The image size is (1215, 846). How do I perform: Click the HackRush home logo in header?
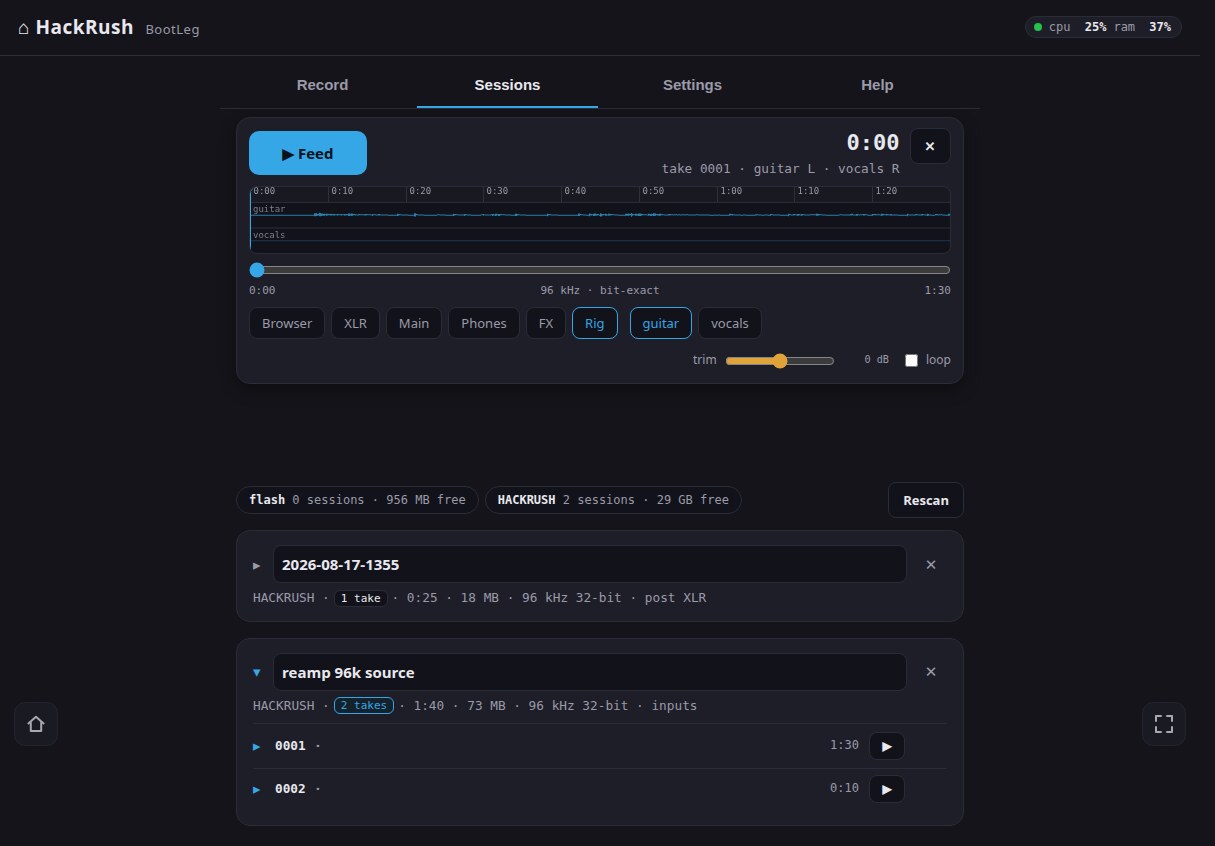[x=76, y=28]
